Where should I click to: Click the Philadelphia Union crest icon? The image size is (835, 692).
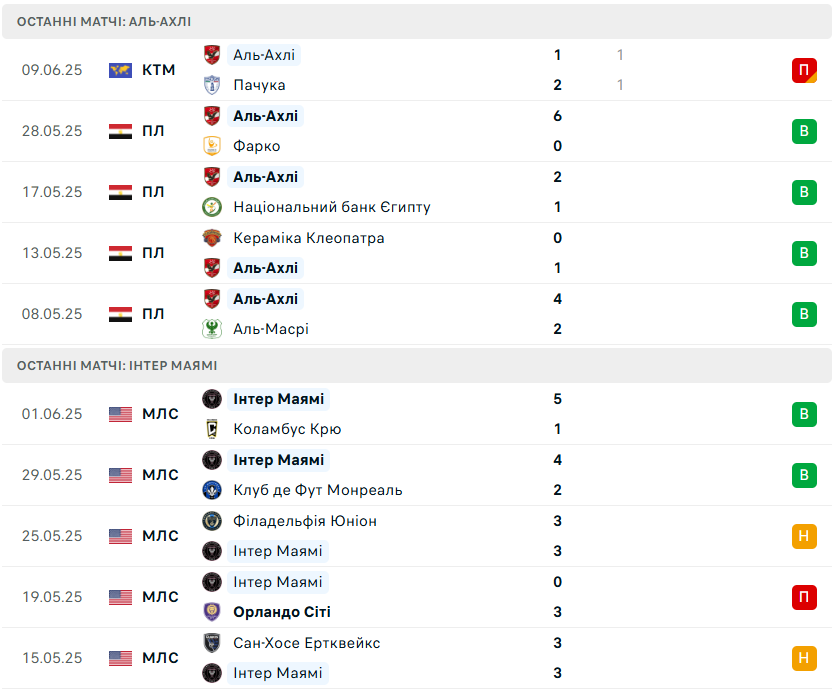tap(212, 520)
